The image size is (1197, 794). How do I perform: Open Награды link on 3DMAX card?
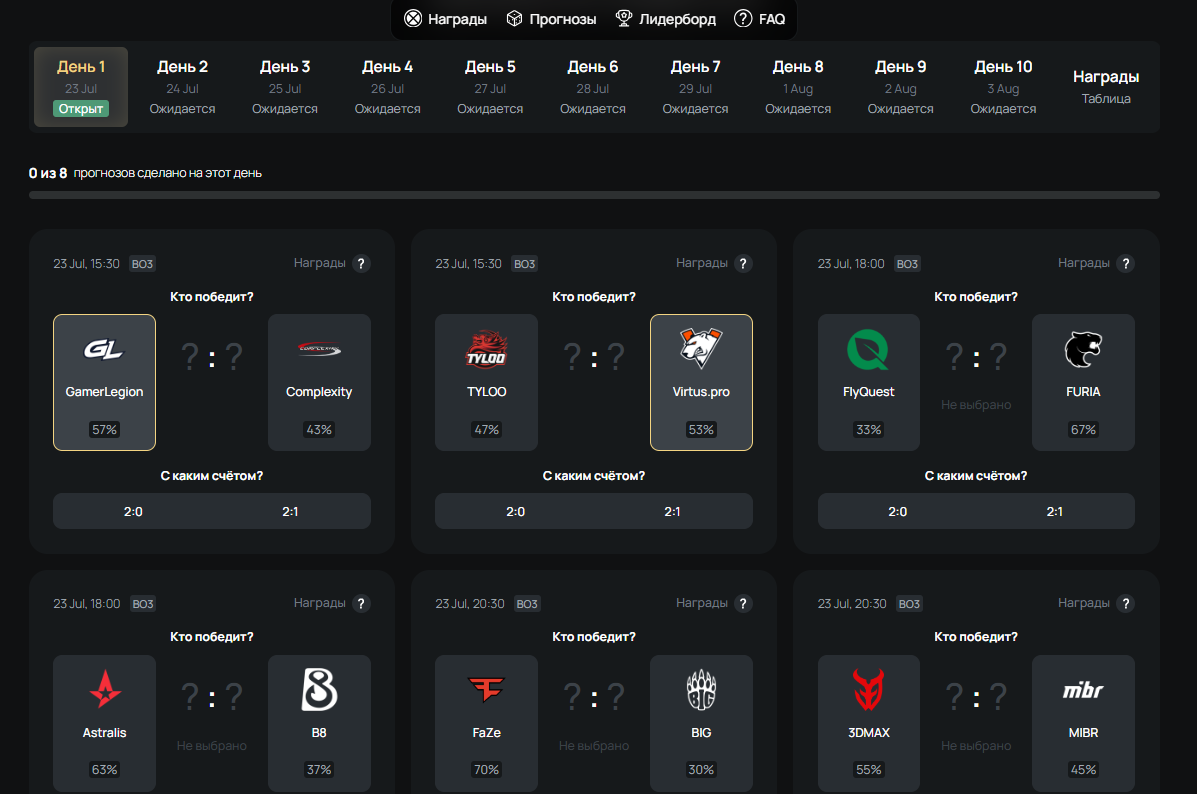coord(1084,602)
